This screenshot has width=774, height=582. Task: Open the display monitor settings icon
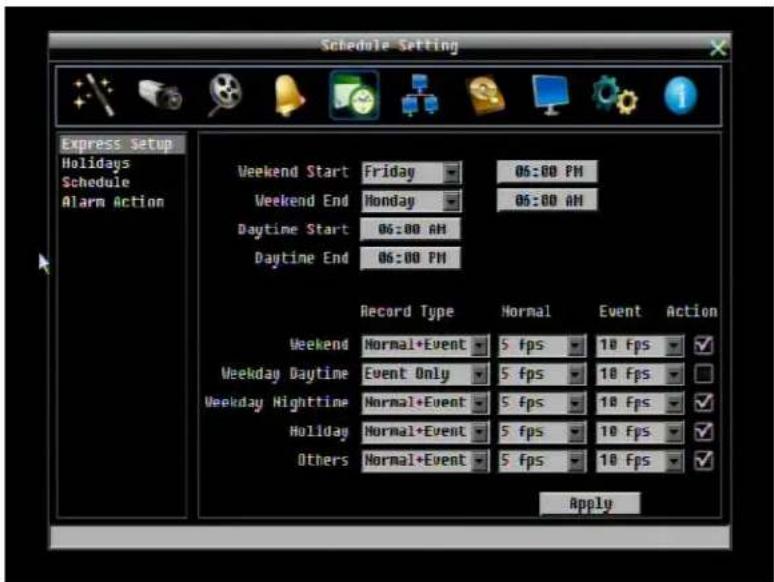click(550, 95)
